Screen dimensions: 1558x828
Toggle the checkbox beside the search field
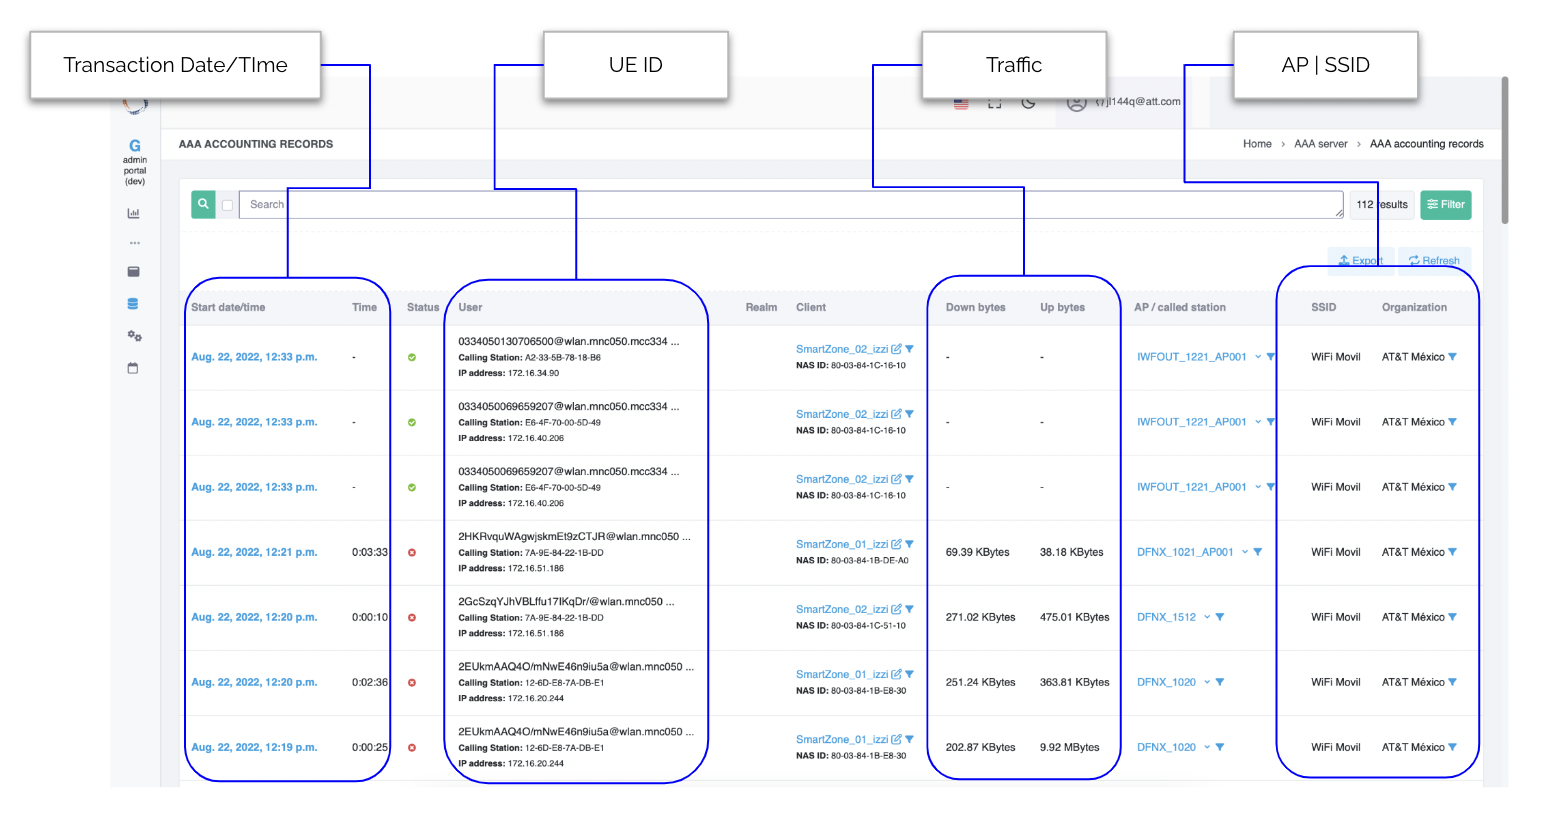click(228, 205)
